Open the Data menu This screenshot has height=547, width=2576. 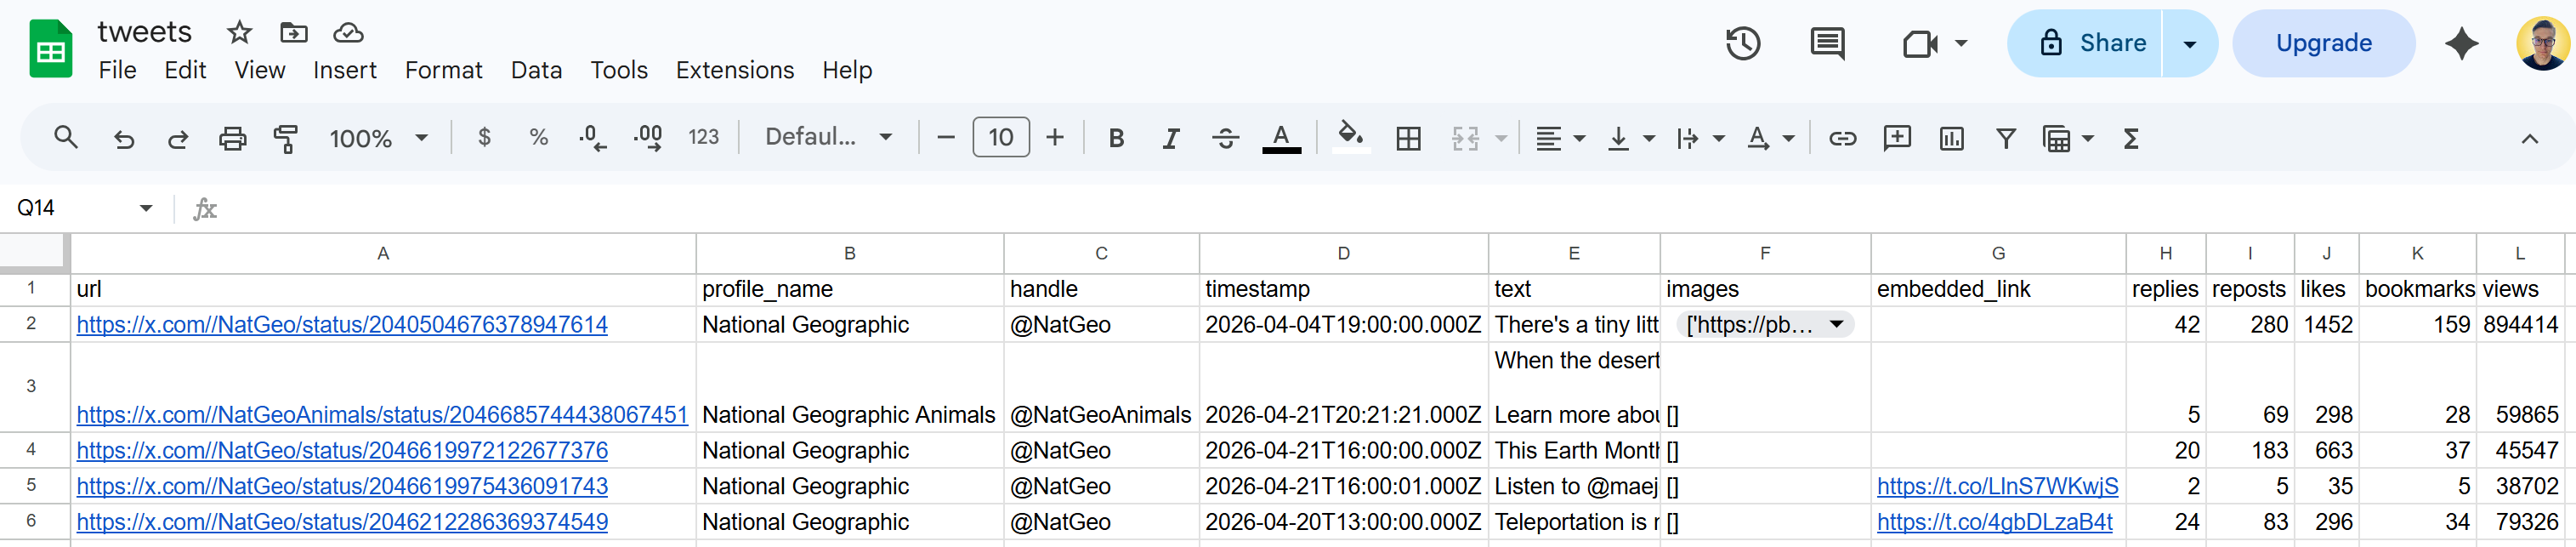pyautogui.click(x=536, y=70)
